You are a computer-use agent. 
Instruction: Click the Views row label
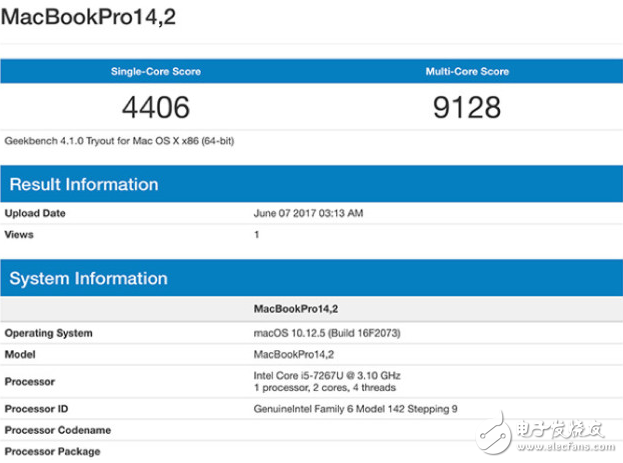pos(19,234)
